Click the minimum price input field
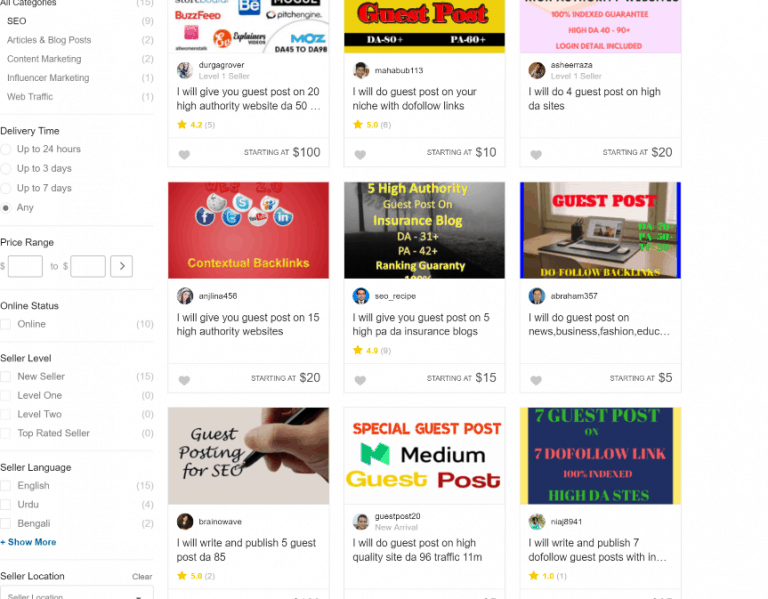The height and width of the screenshot is (599, 768). coord(25,266)
